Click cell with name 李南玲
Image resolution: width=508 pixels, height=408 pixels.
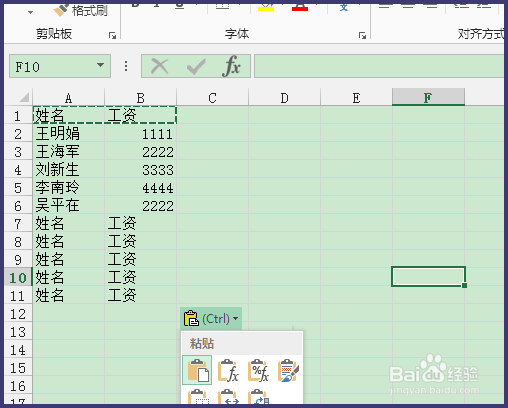point(69,188)
